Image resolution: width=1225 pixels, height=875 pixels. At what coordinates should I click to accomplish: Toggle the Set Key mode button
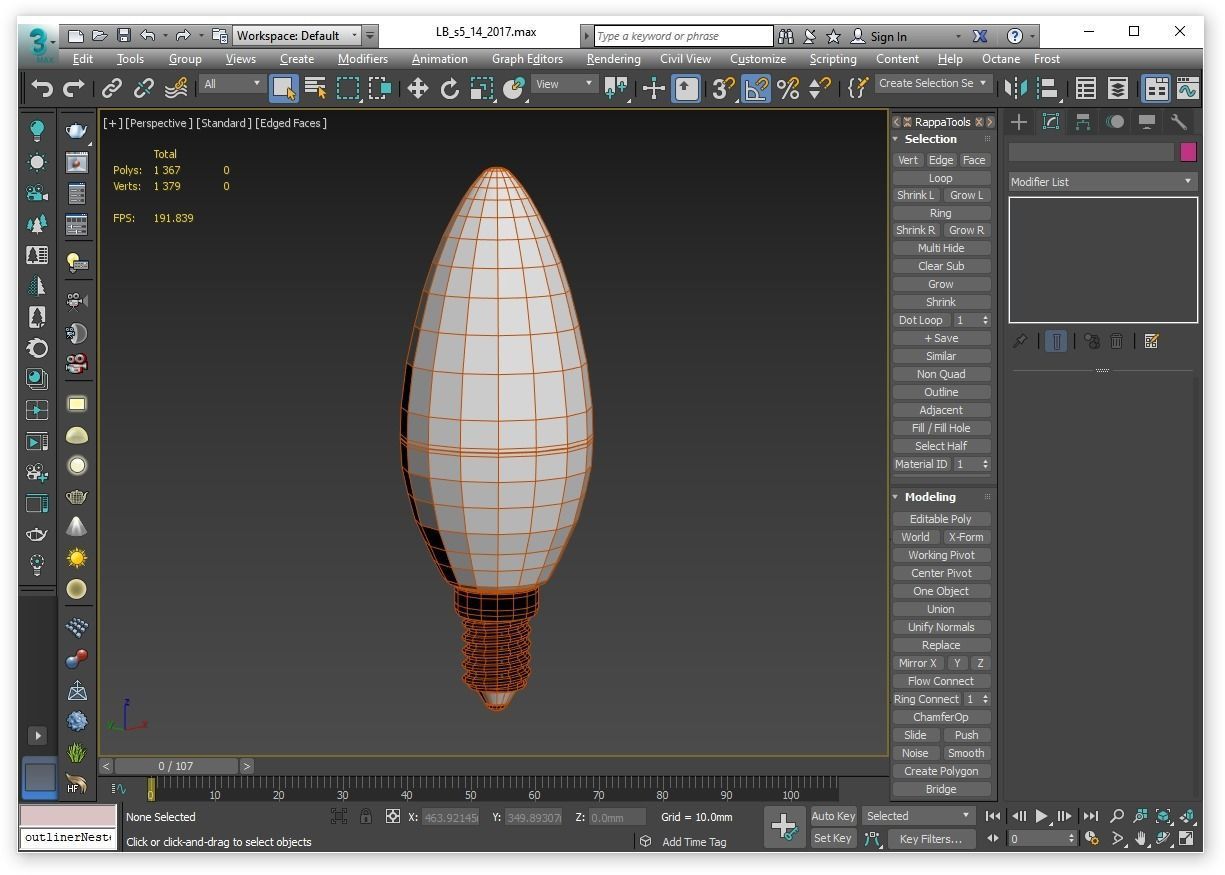[832, 838]
